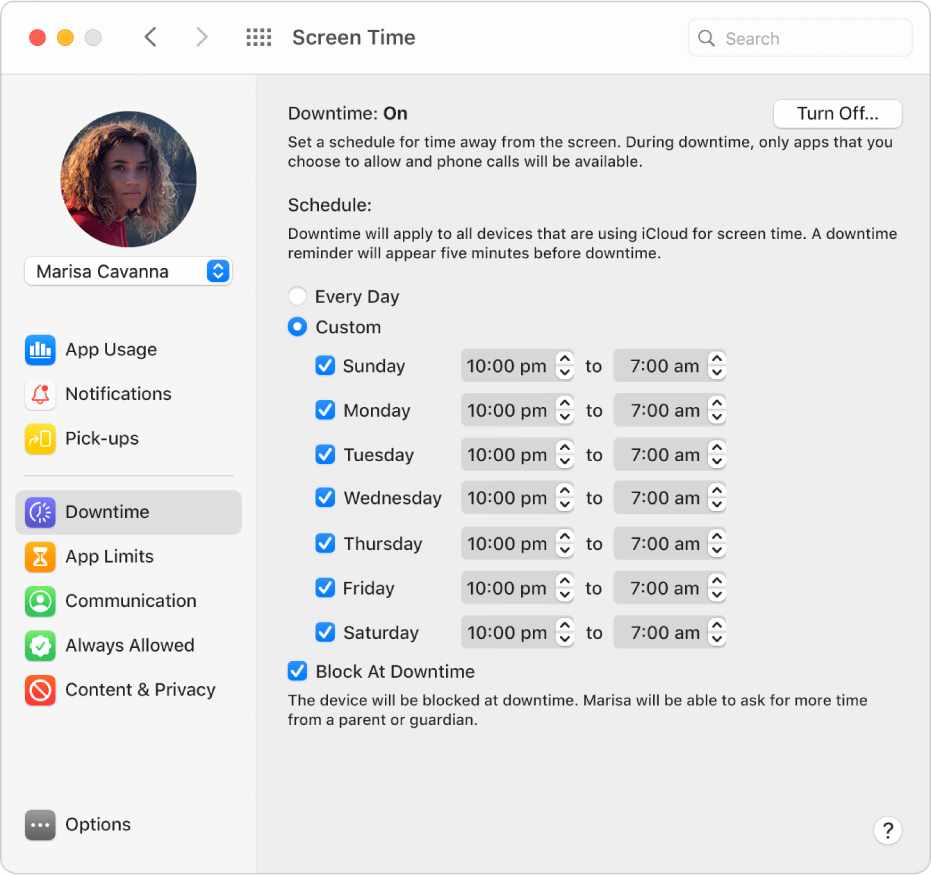Select Downtime in the sidebar
Image resolution: width=931 pixels, height=875 pixels.
click(x=128, y=512)
